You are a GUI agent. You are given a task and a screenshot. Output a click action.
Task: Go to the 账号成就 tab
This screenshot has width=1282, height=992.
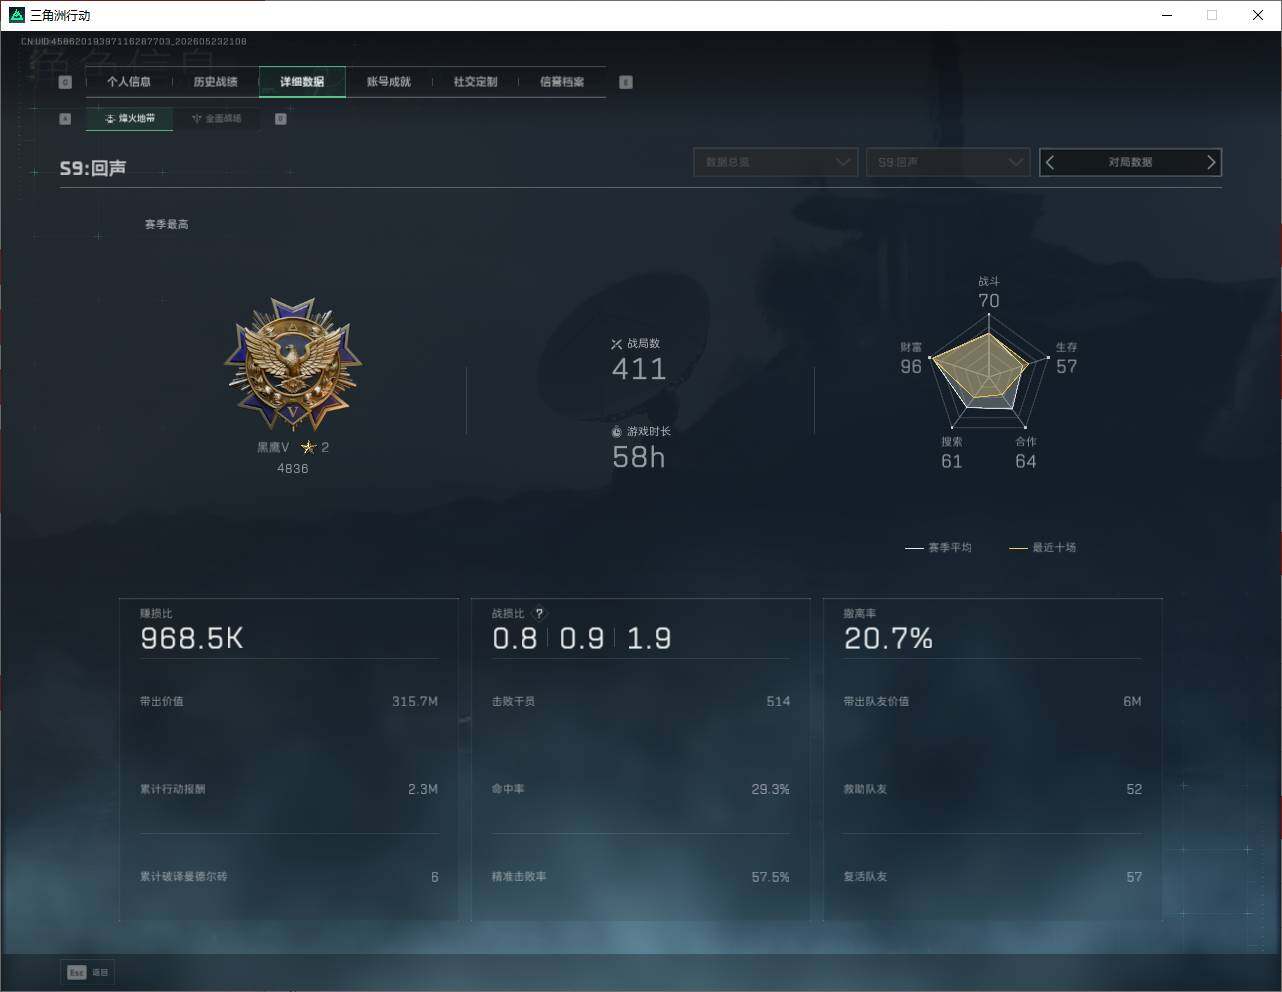click(389, 82)
